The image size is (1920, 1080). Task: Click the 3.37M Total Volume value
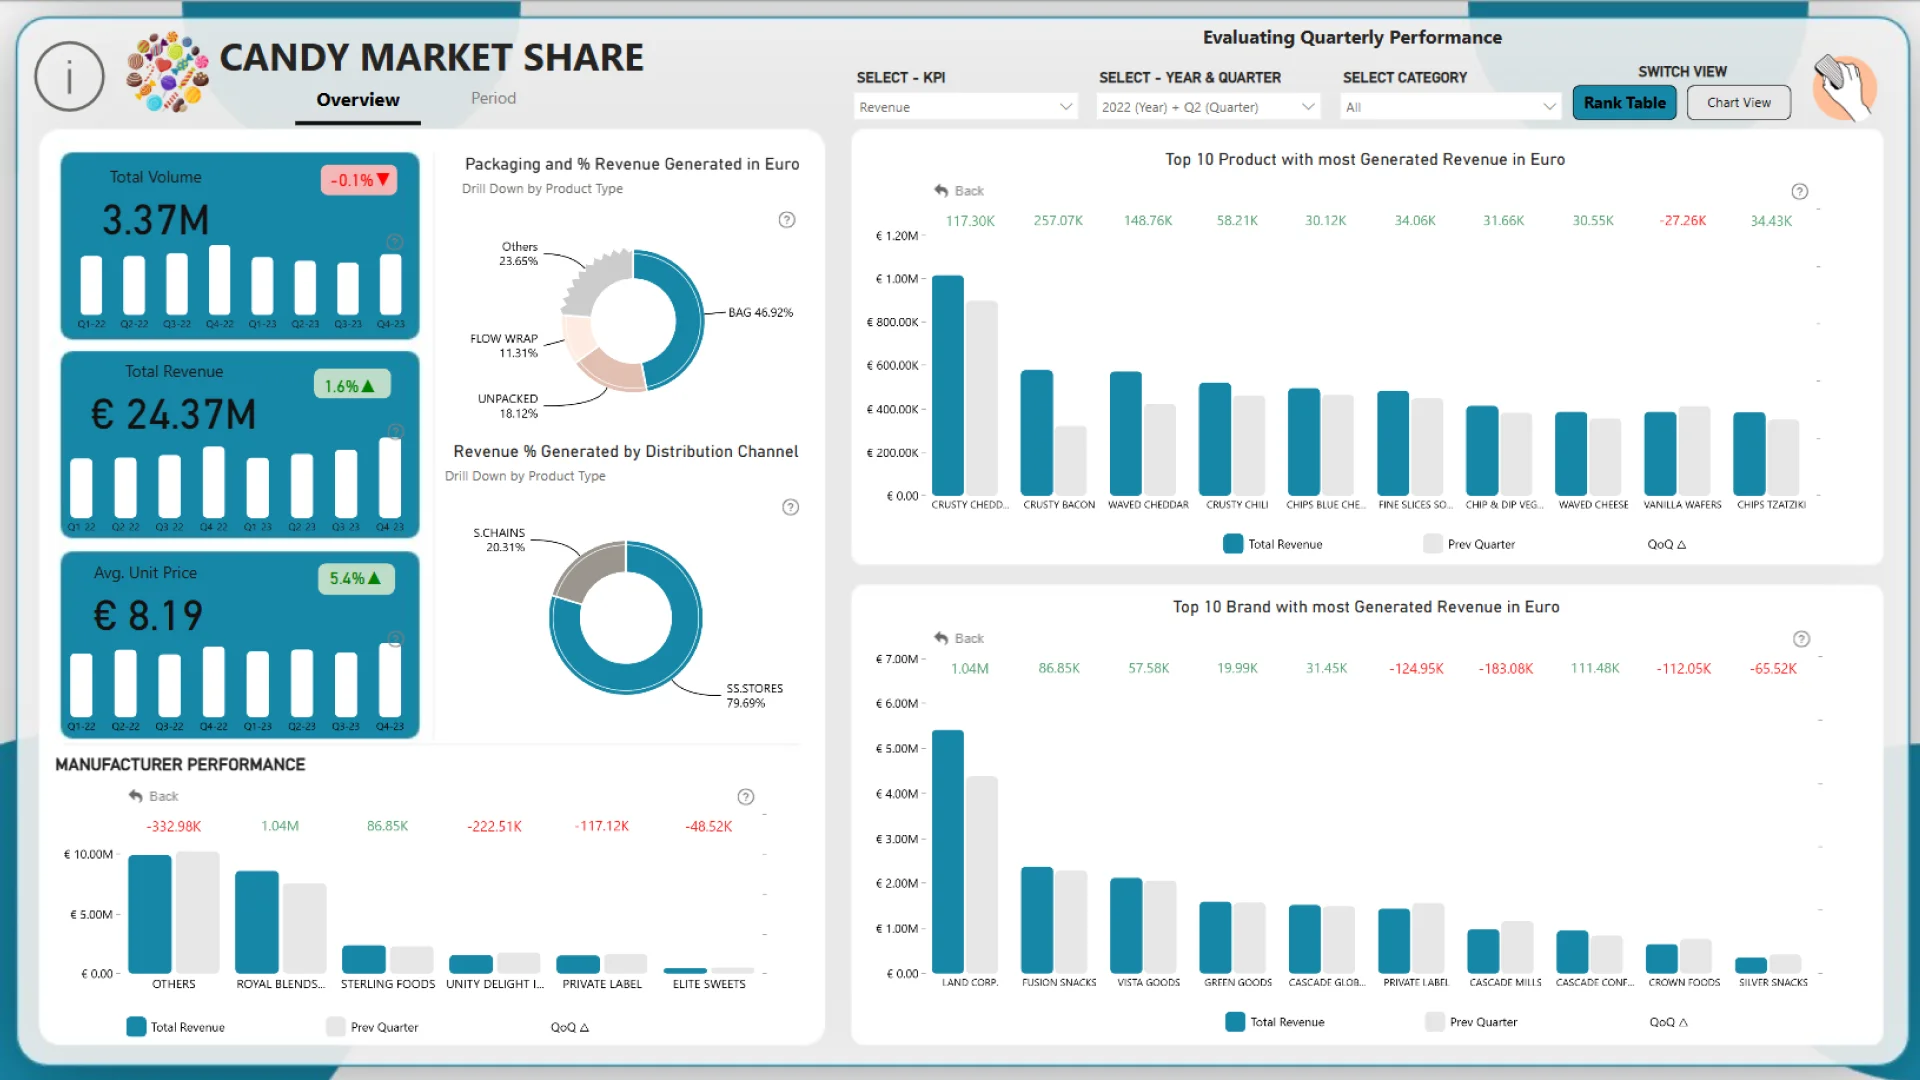click(156, 220)
